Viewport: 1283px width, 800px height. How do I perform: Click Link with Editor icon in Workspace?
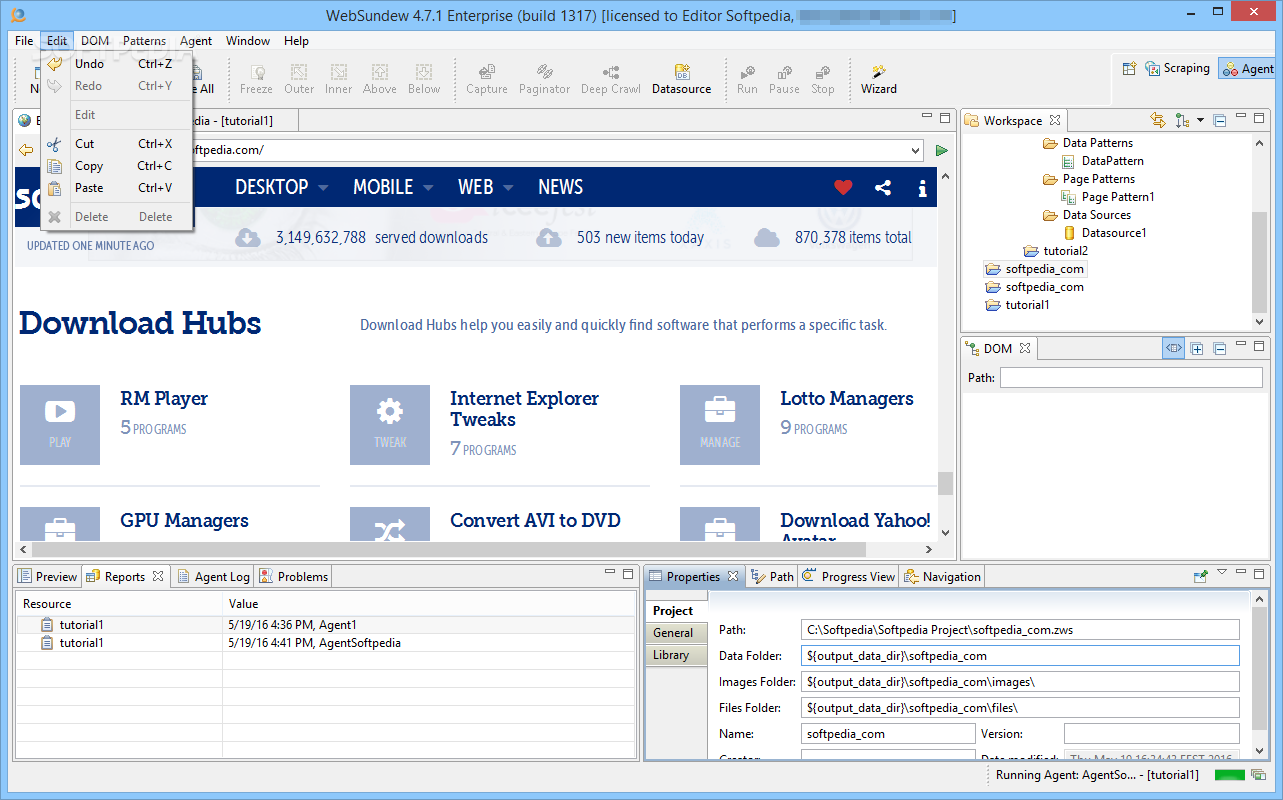coord(1158,120)
